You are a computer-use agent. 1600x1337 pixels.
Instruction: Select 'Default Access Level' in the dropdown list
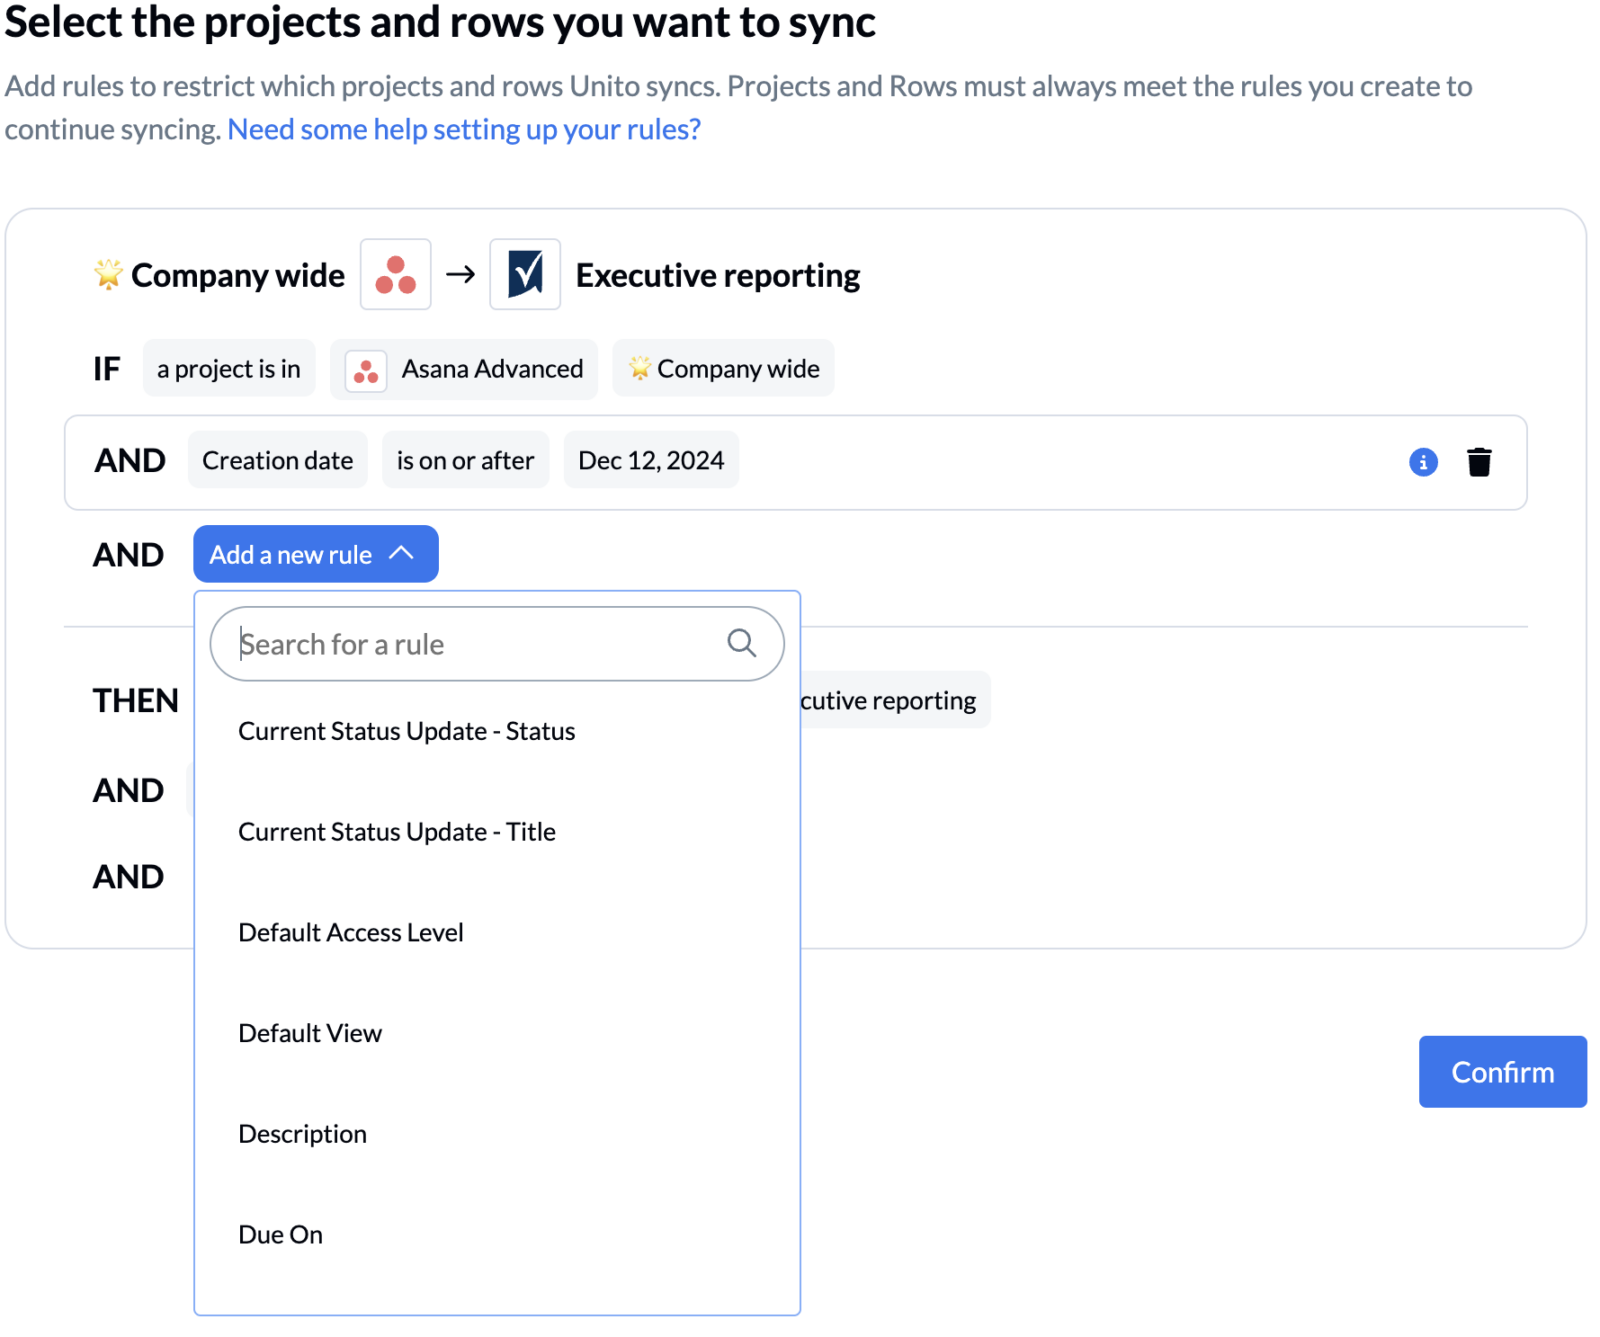click(350, 932)
